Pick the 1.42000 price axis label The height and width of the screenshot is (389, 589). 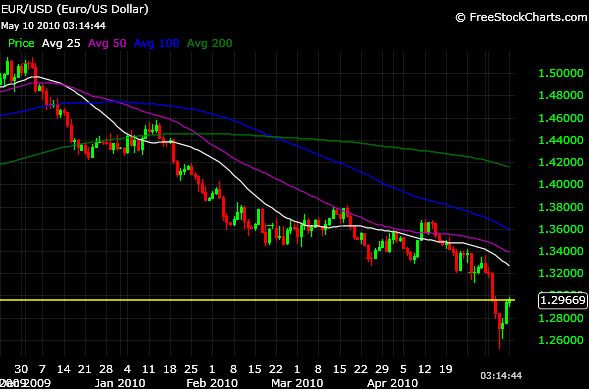tap(561, 162)
